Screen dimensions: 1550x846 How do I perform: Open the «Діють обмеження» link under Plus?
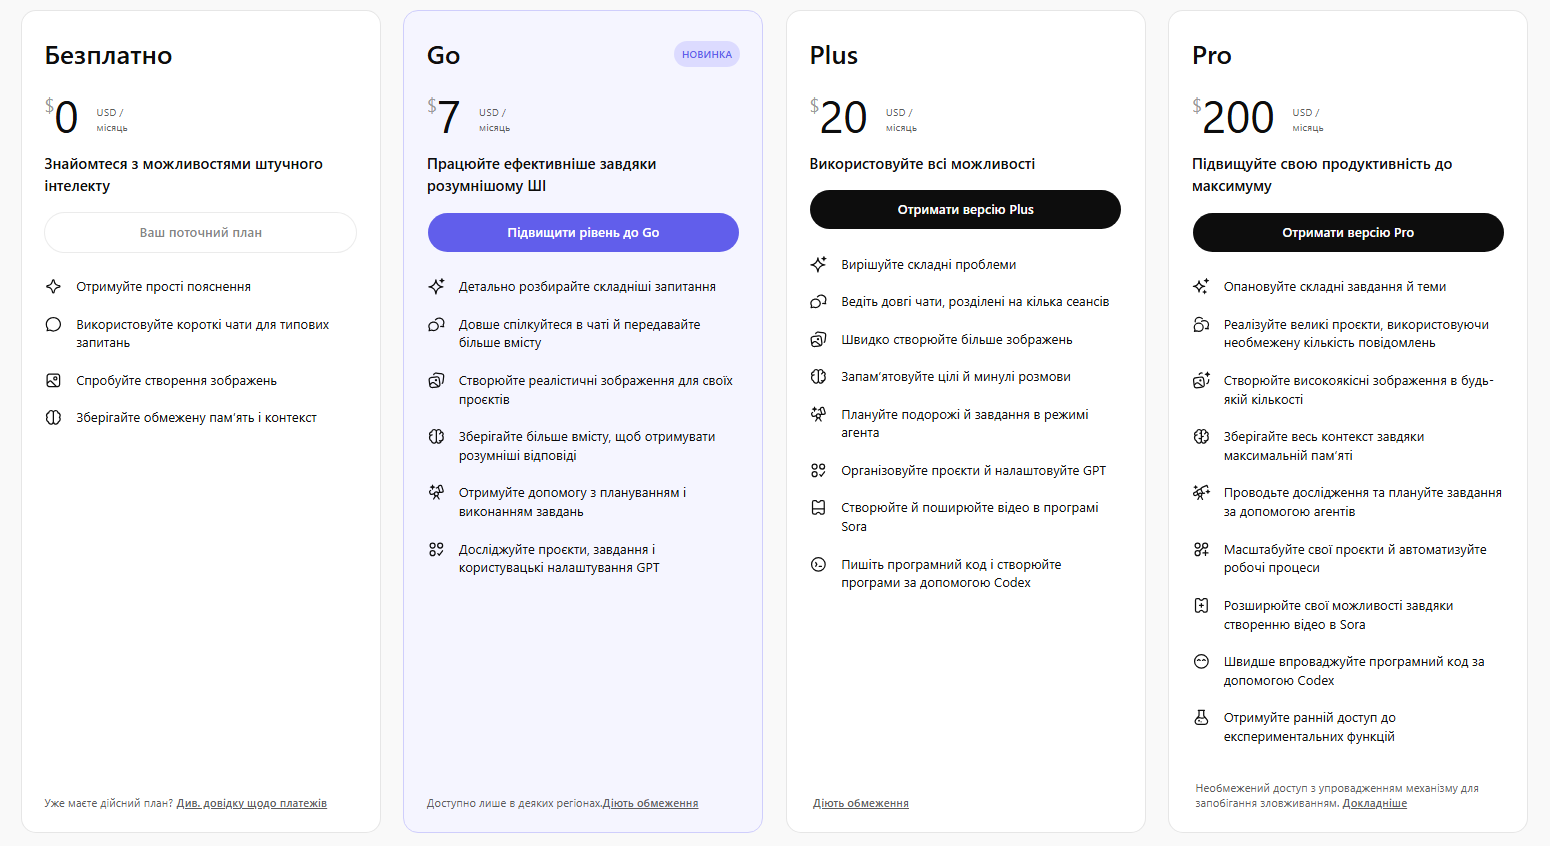click(x=861, y=803)
